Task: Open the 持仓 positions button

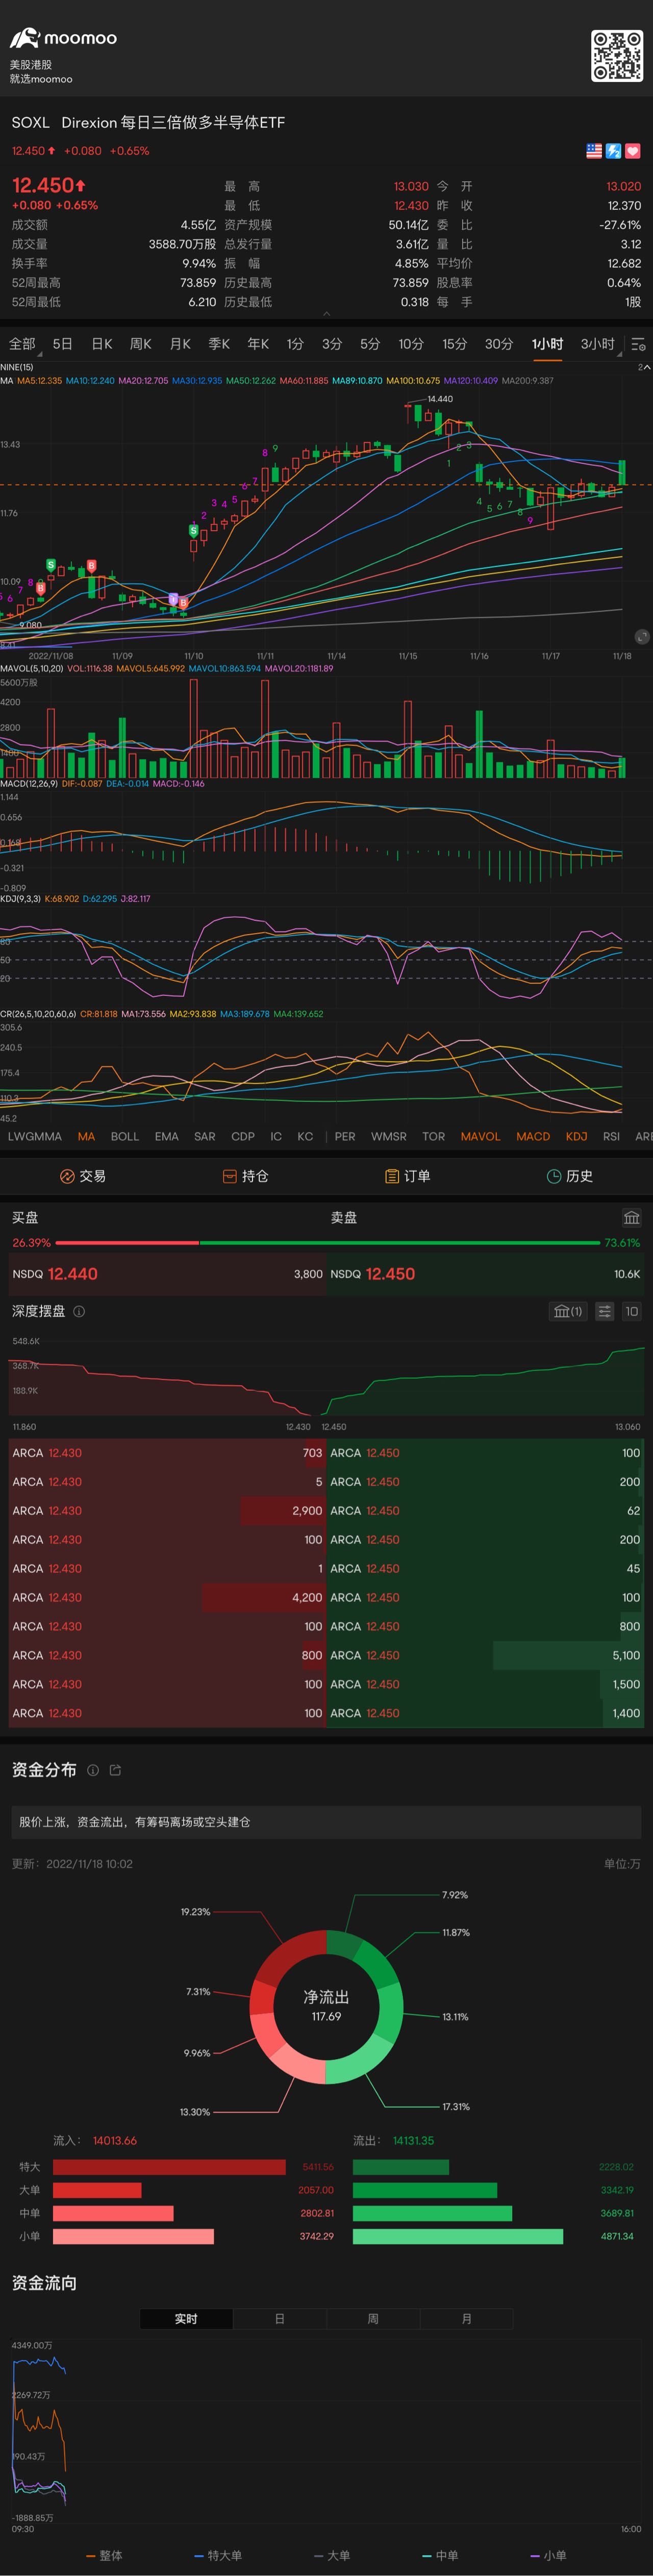Action: coord(245,1176)
